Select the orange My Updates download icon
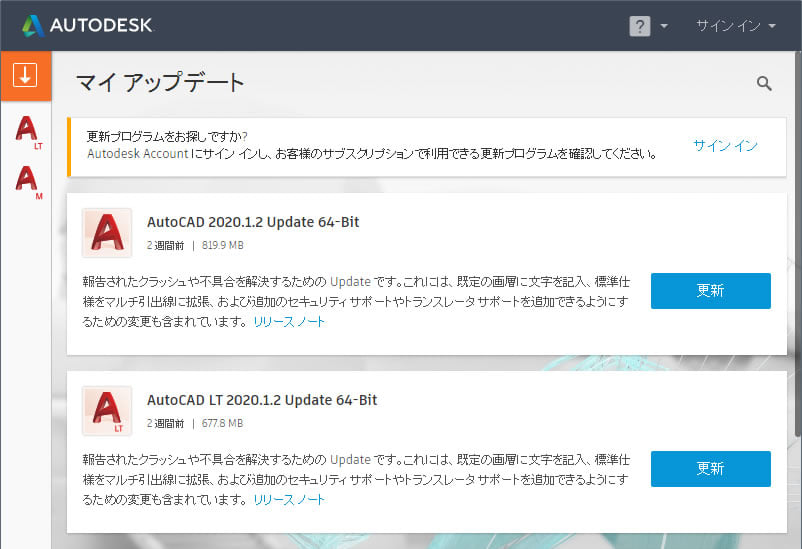The image size is (802, 549). pyautogui.click(x=26, y=75)
